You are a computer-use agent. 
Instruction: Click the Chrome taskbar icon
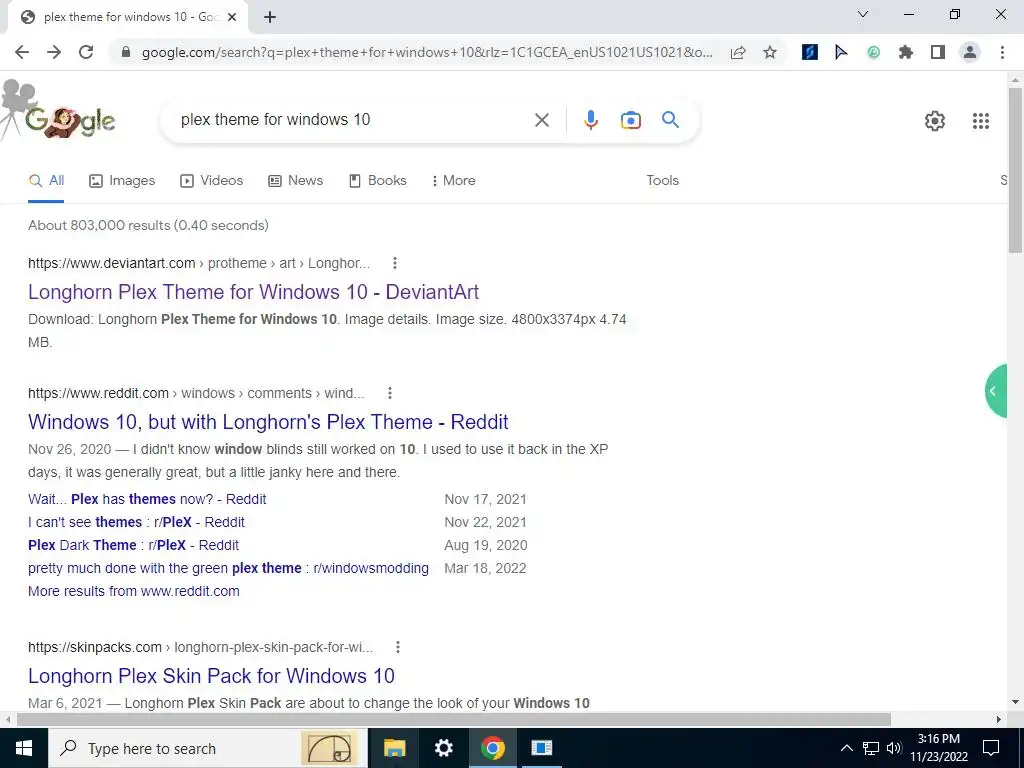click(493, 748)
